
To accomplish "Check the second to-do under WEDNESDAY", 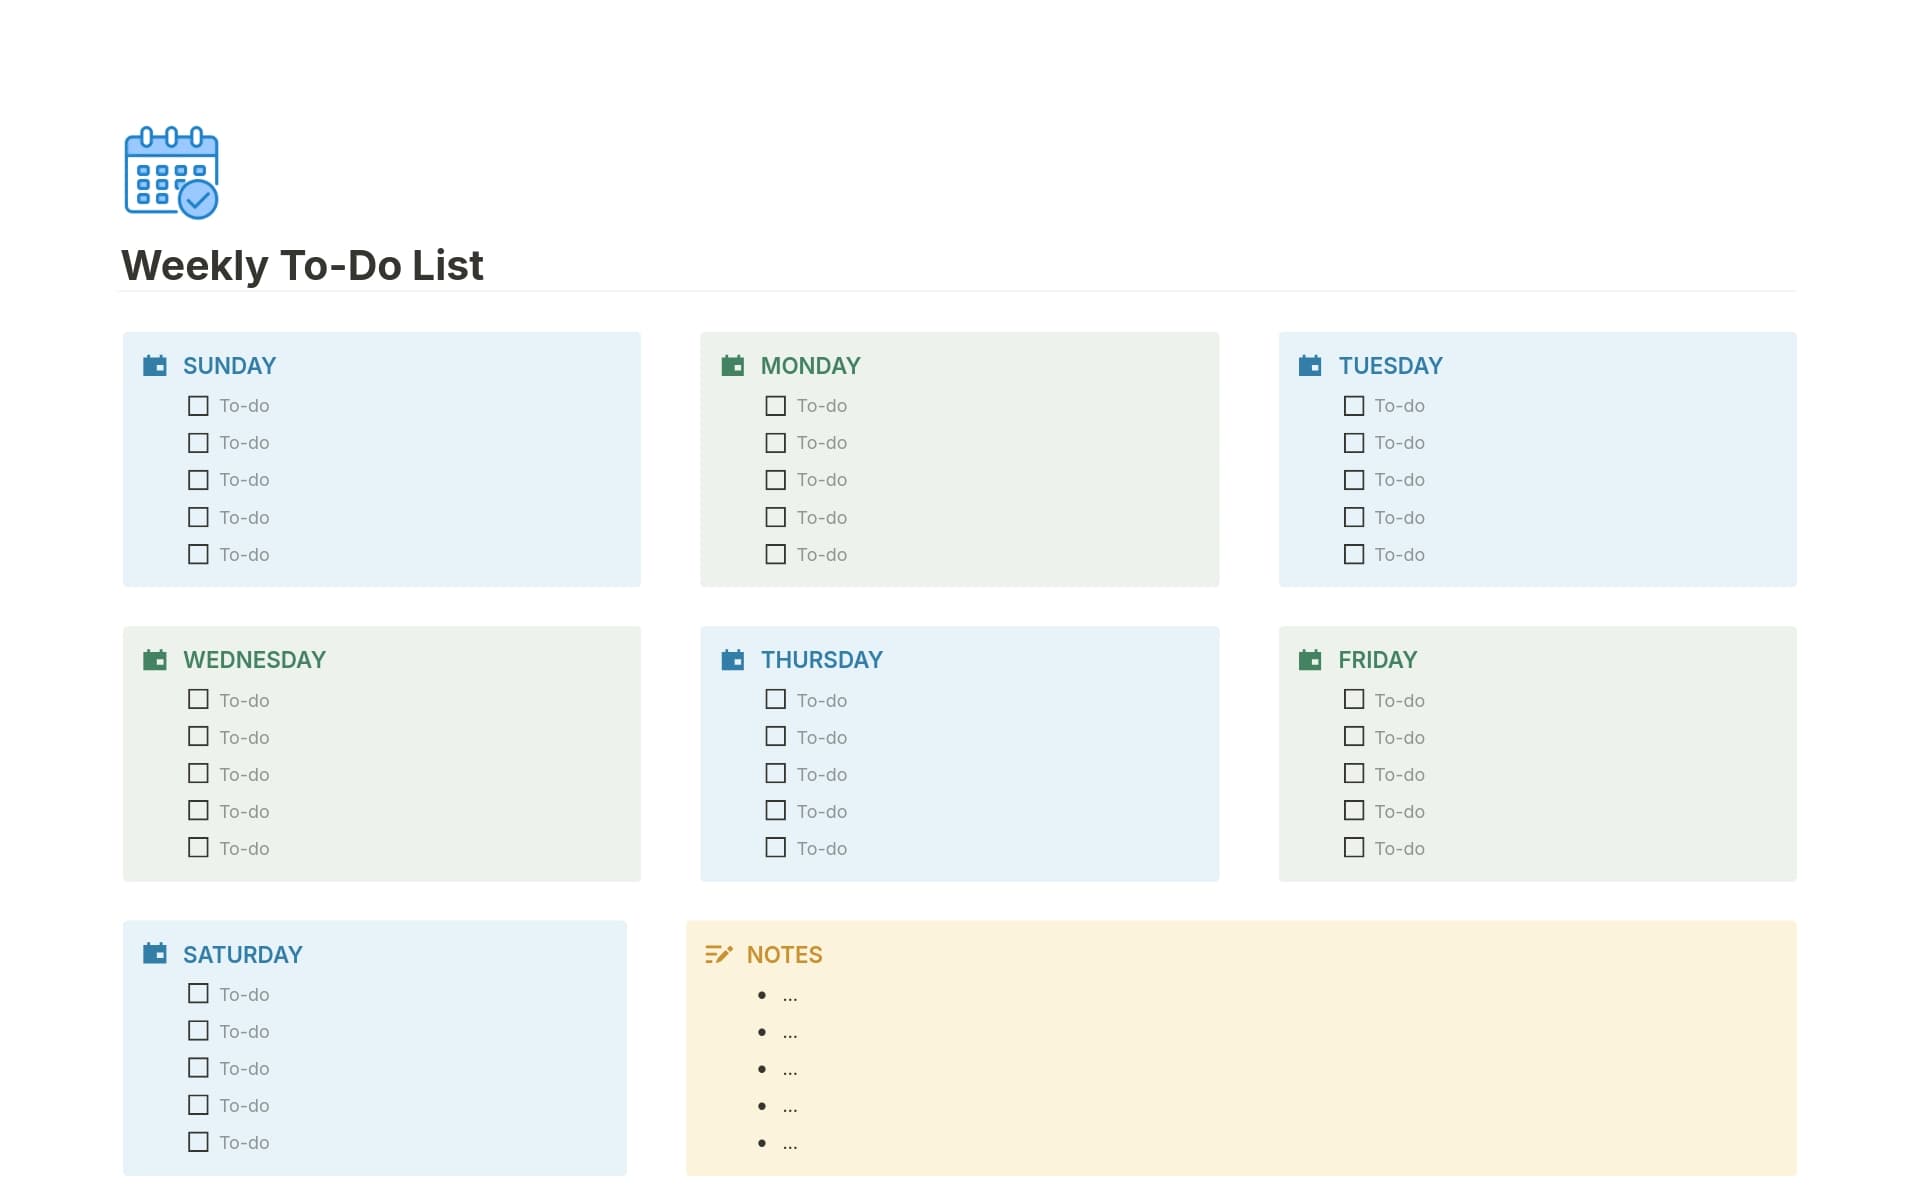I will (197, 736).
